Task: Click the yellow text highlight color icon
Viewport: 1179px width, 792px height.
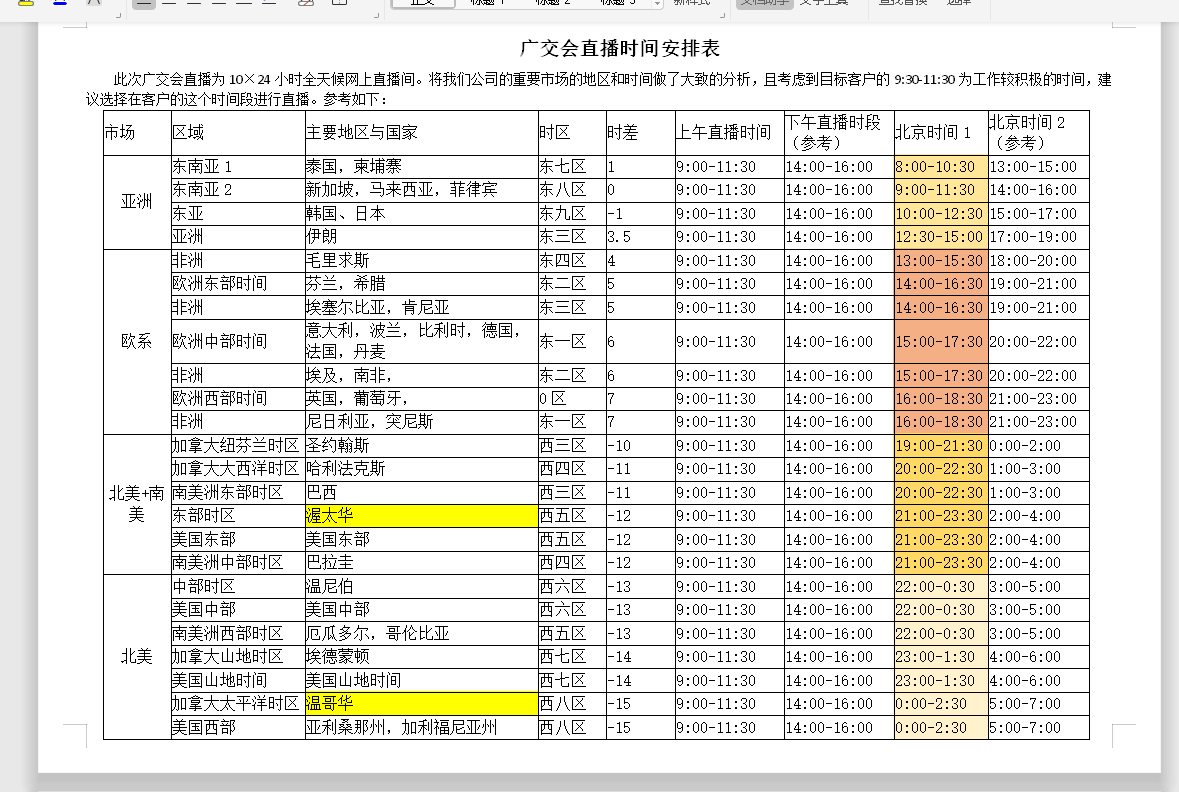Action: coord(25,3)
